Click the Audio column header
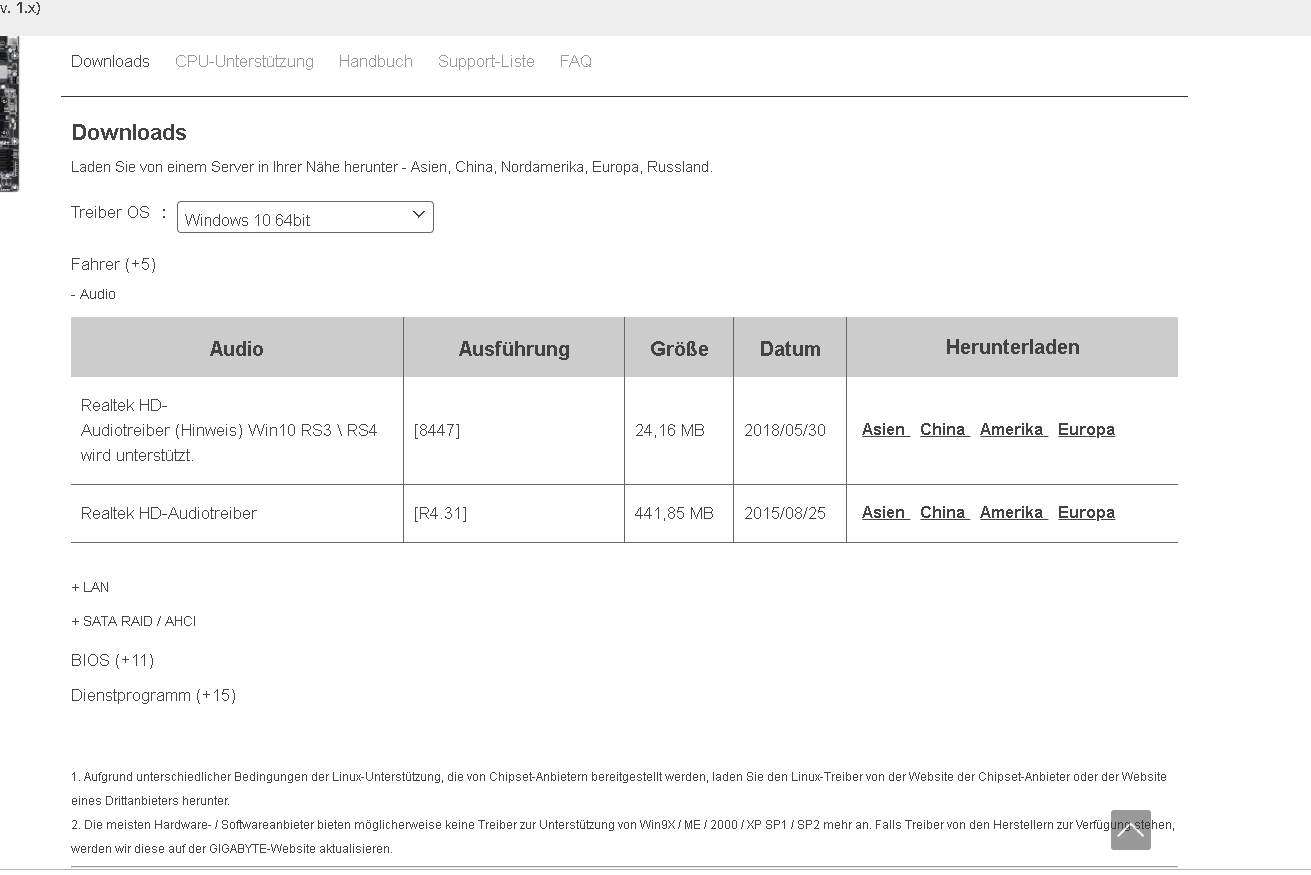Screen dimensions: 1311x875 point(237,348)
